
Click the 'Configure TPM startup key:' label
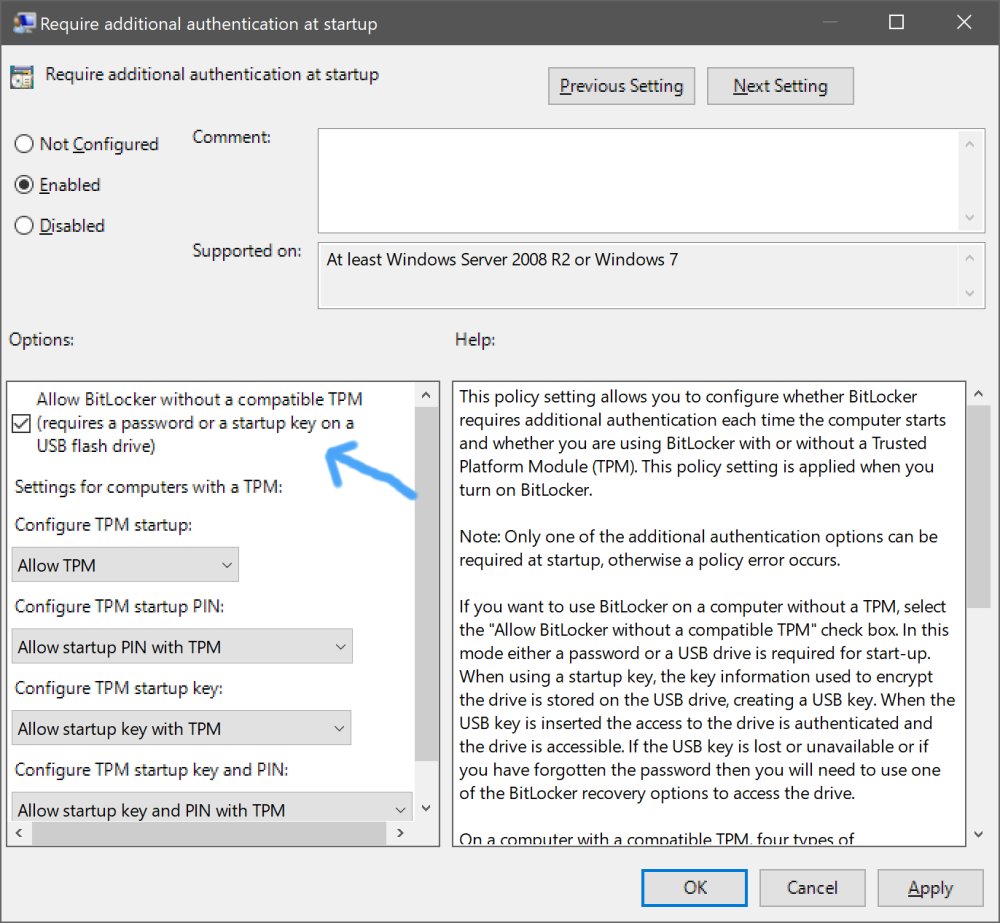point(119,688)
